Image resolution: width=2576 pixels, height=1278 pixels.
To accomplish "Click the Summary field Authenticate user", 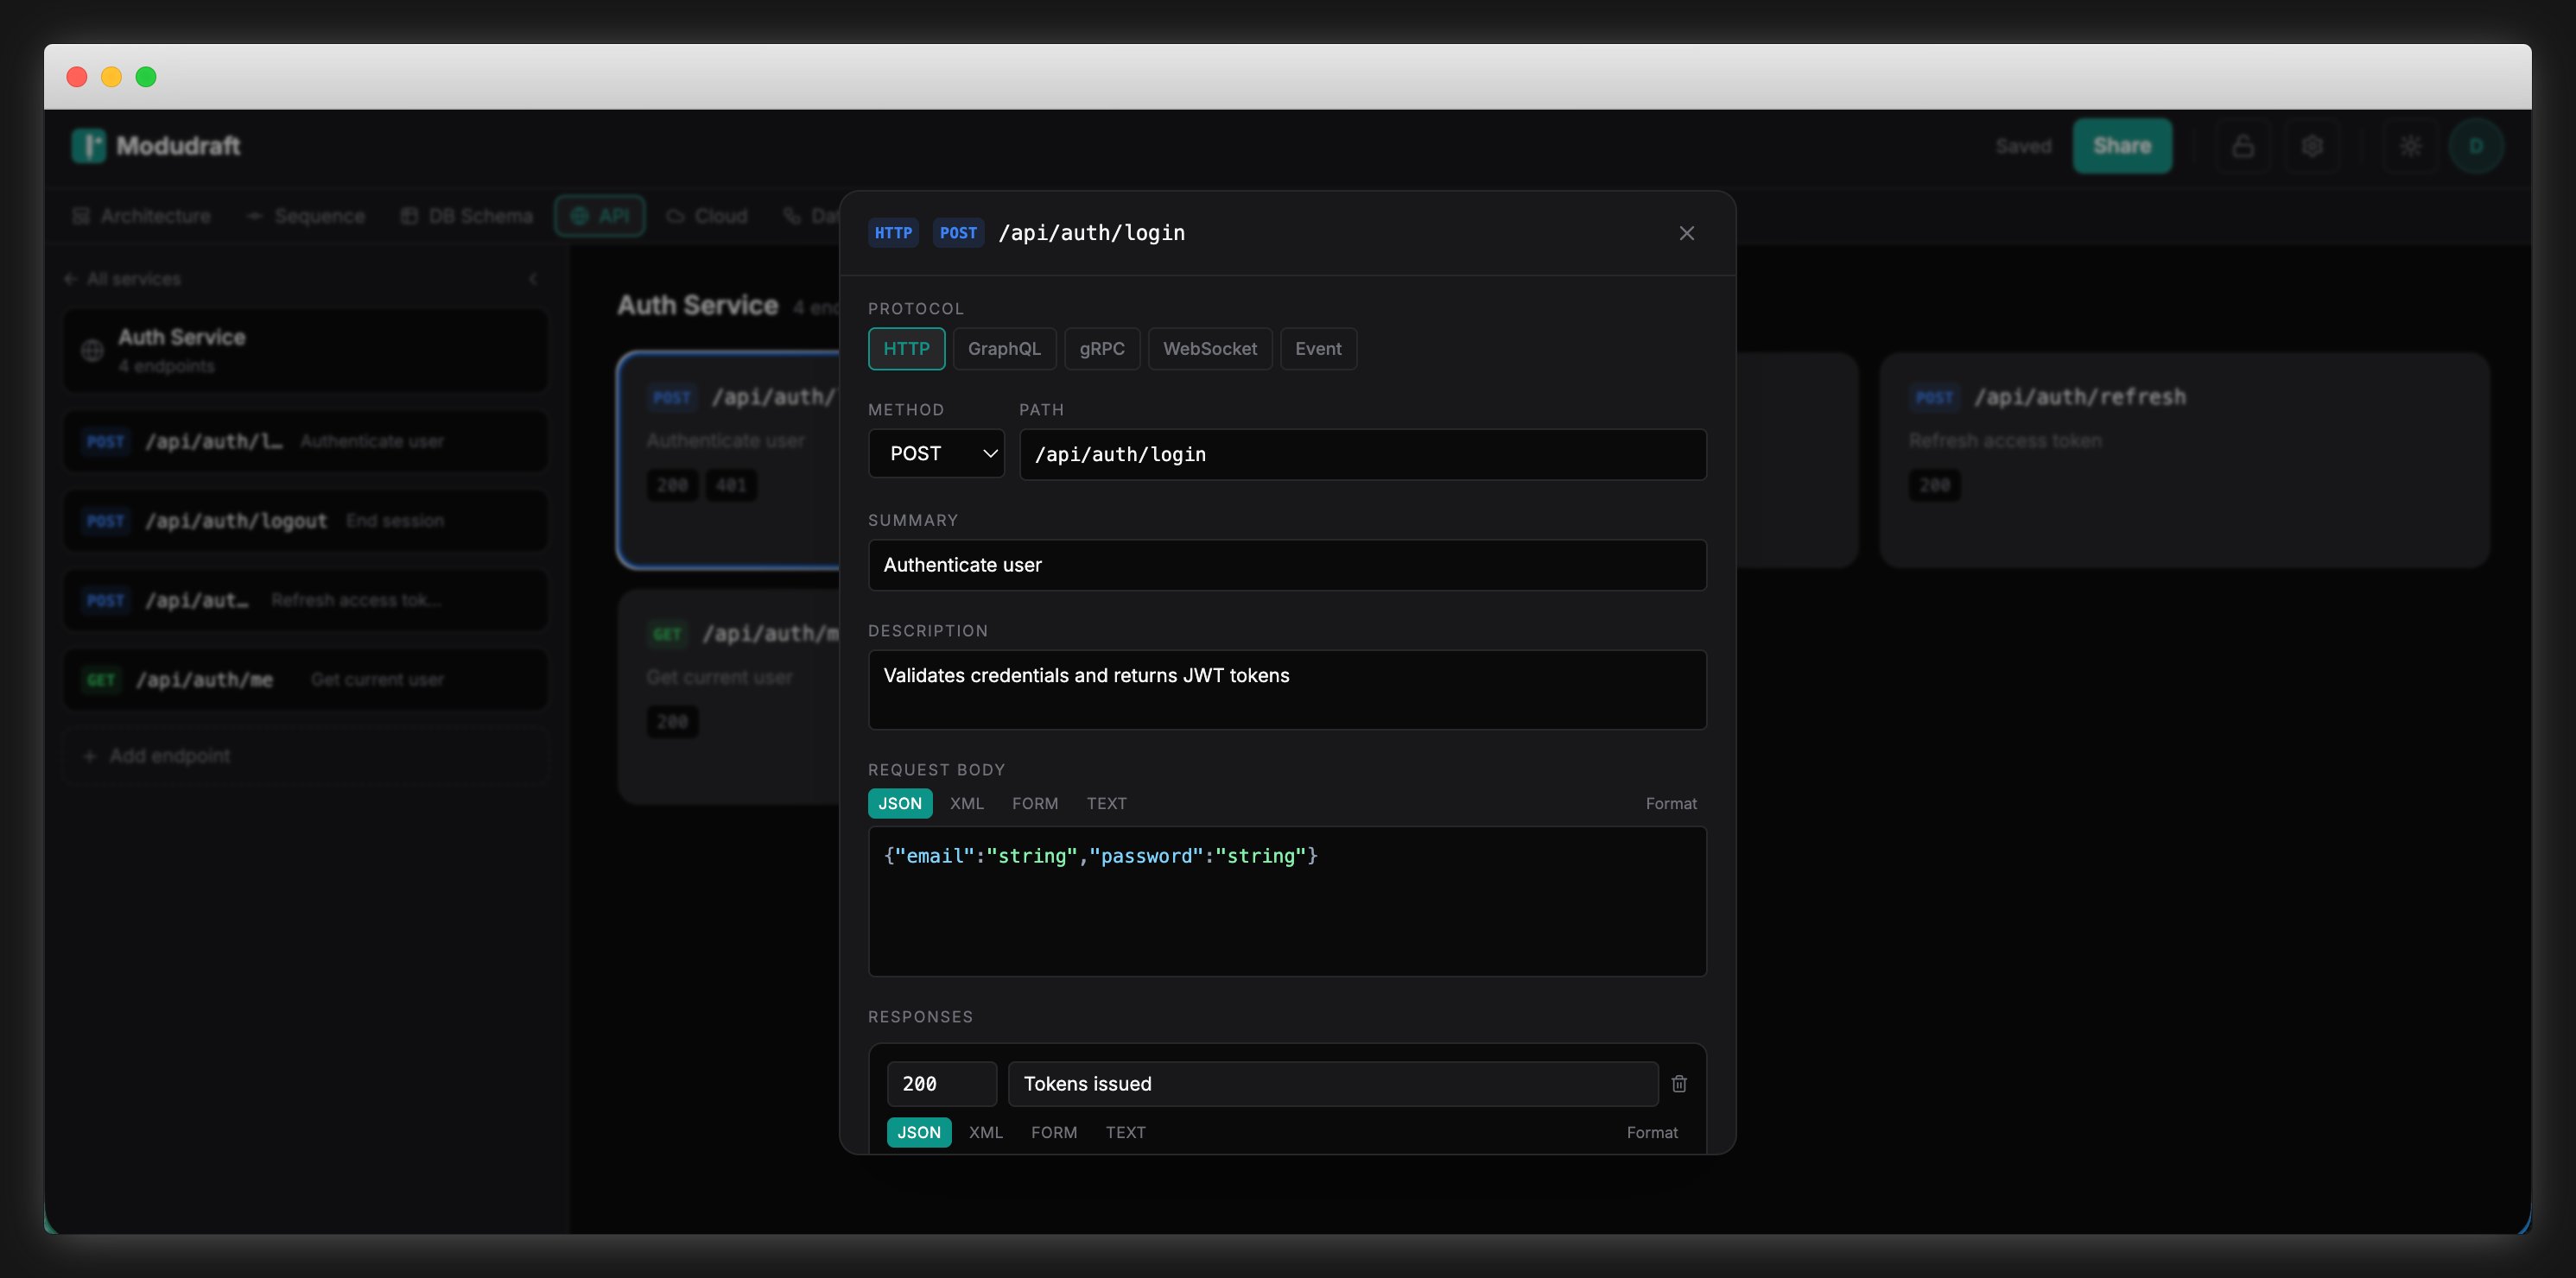I will [1287, 565].
